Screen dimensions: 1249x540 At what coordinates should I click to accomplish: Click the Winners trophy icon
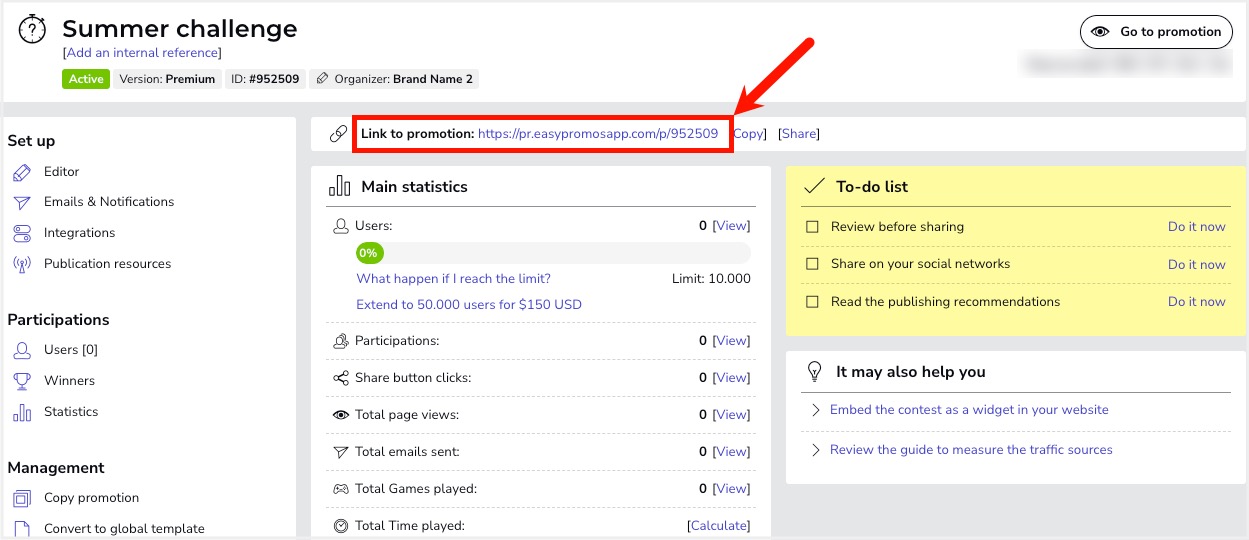point(22,381)
